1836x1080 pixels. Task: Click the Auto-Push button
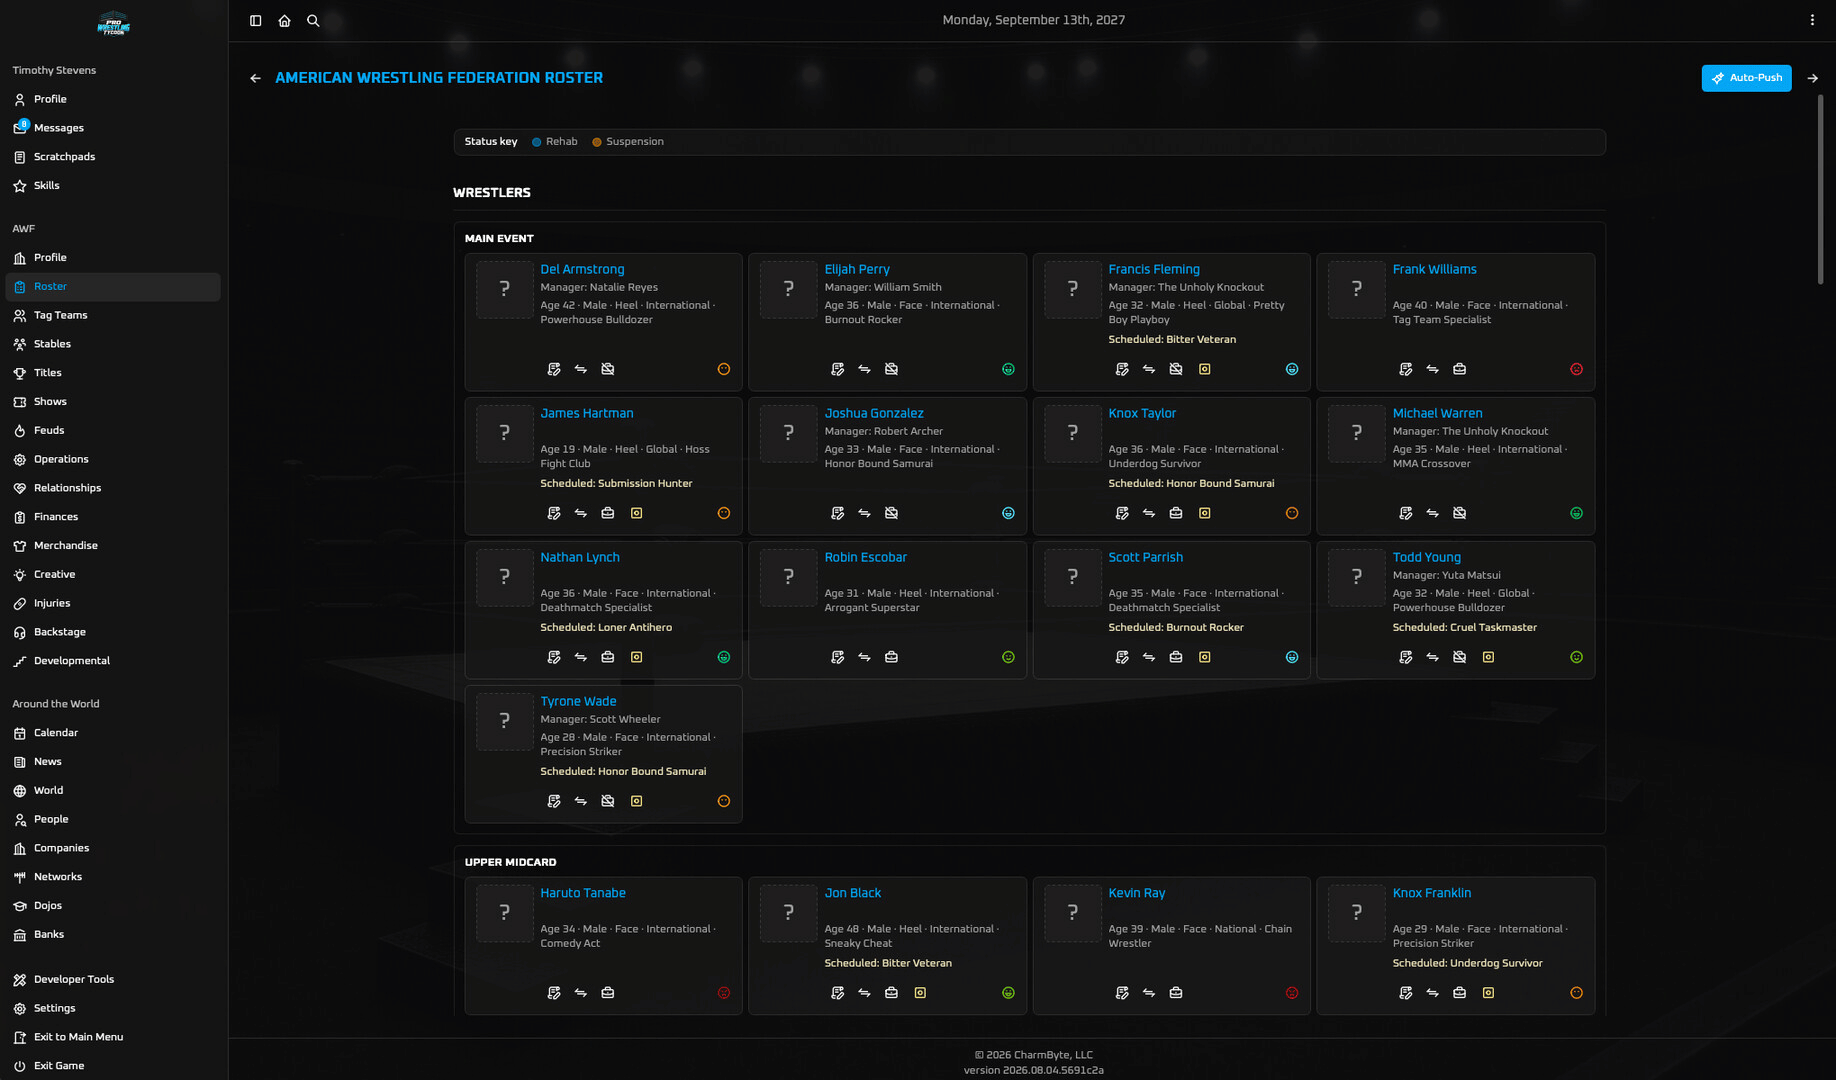(x=1746, y=78)
